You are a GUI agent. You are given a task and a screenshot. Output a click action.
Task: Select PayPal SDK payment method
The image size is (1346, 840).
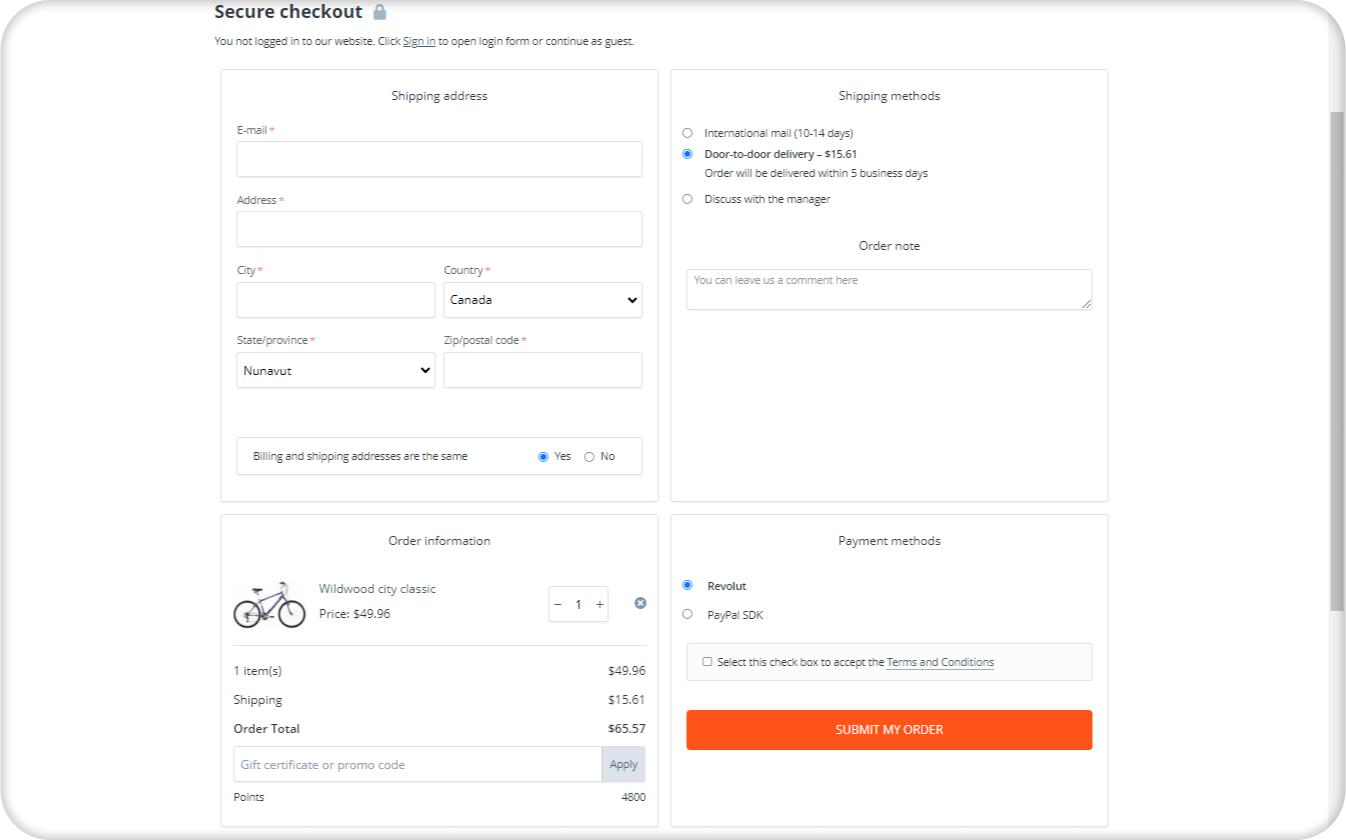(687, 614)
